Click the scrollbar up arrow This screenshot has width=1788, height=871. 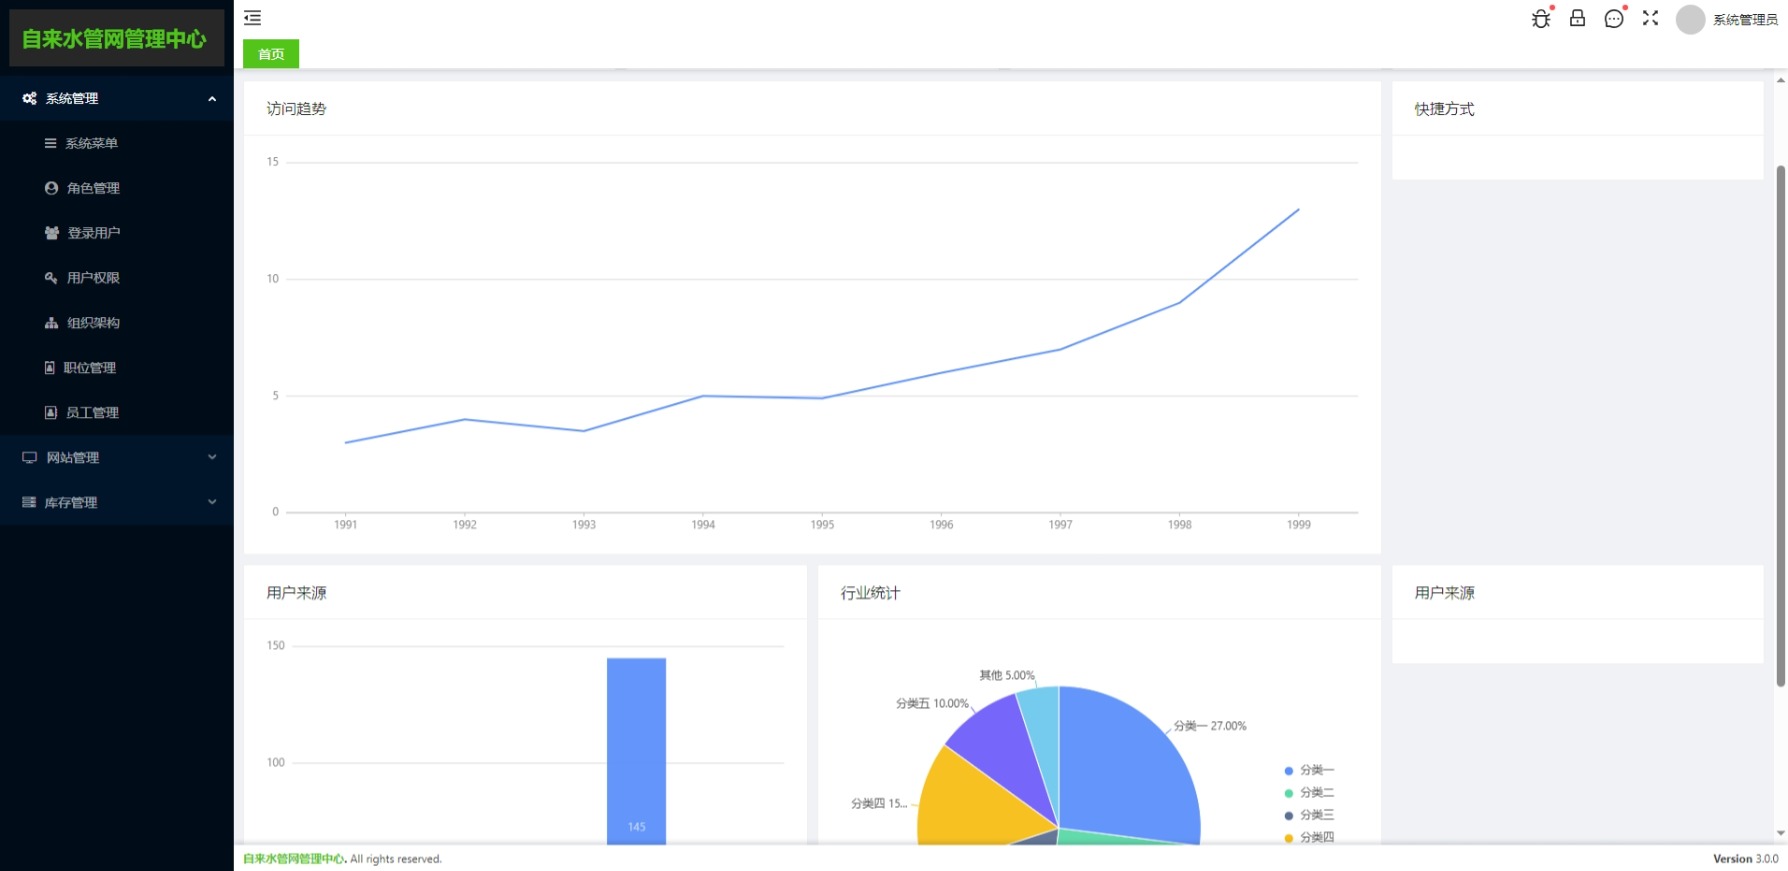tap(1780, 80)
